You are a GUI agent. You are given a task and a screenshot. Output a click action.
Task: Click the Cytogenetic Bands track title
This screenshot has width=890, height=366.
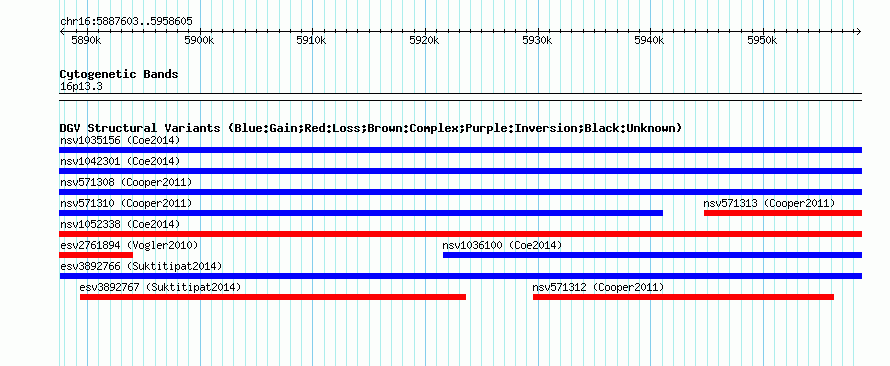coord(119,74)
